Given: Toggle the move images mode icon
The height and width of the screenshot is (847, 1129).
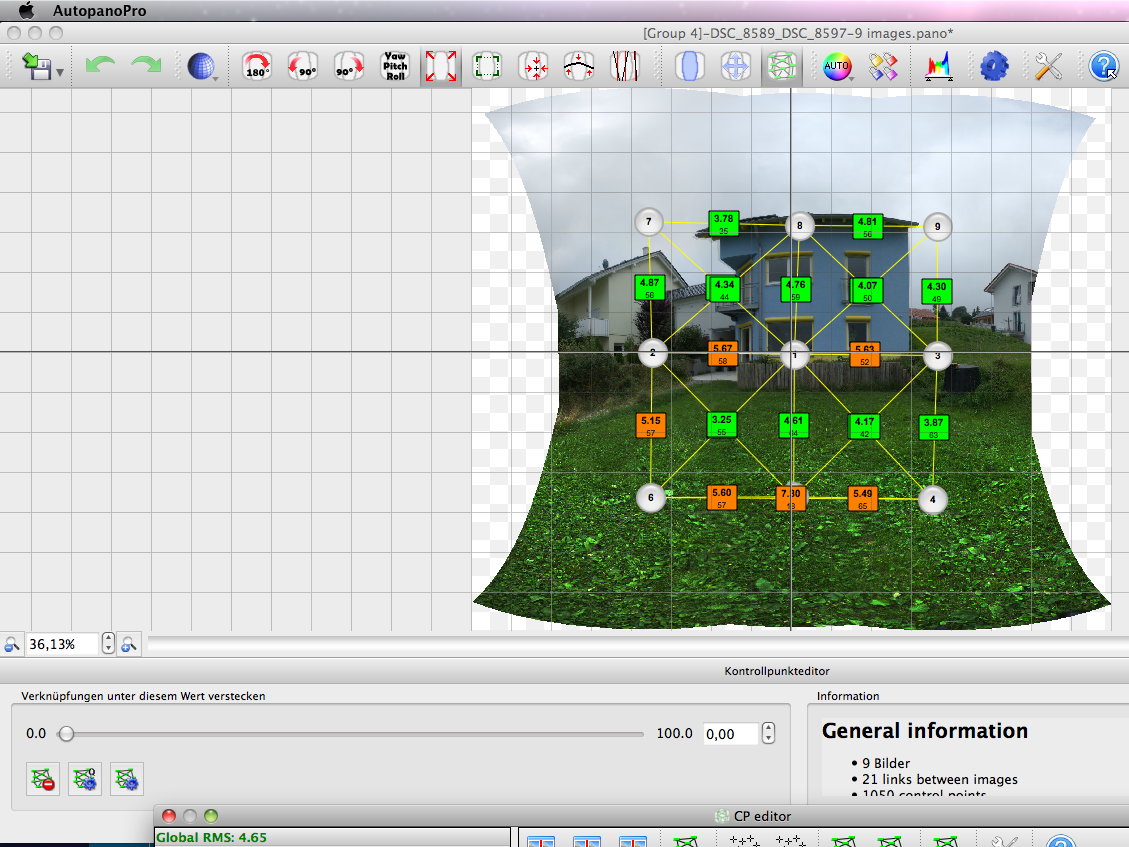Looking at the screenshot, I should (x=736, y=68).
